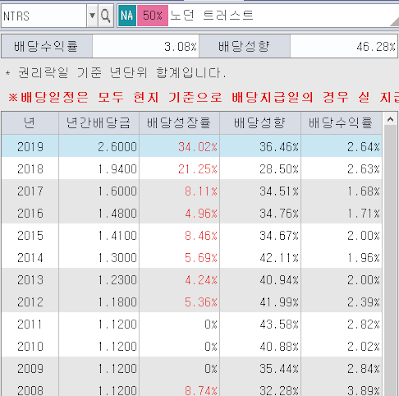Click the growth rate 8.46%
Image resolution: width=399 pixels, height=396 pixels.
[201, 236]
